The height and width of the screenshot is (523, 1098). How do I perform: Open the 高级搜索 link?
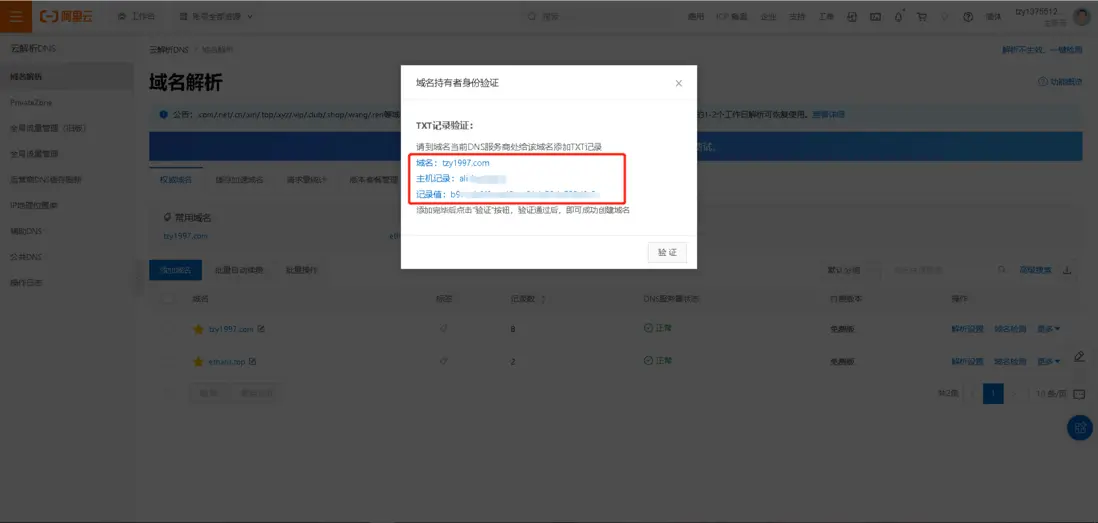[1035, 270]
